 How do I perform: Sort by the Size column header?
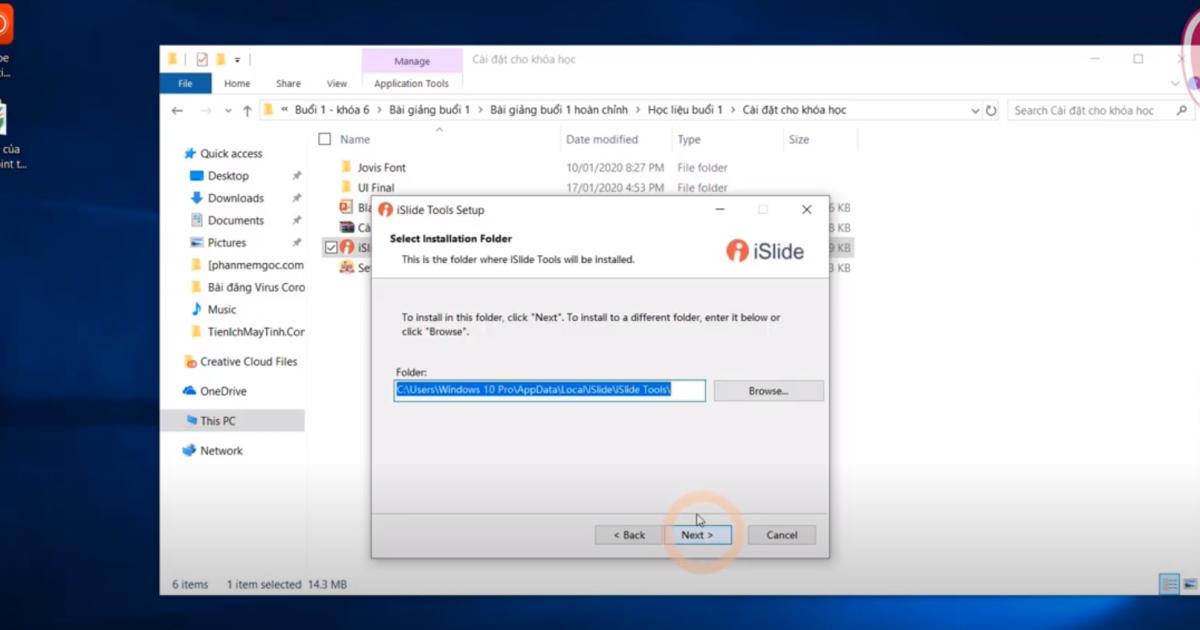coord(799,140)
